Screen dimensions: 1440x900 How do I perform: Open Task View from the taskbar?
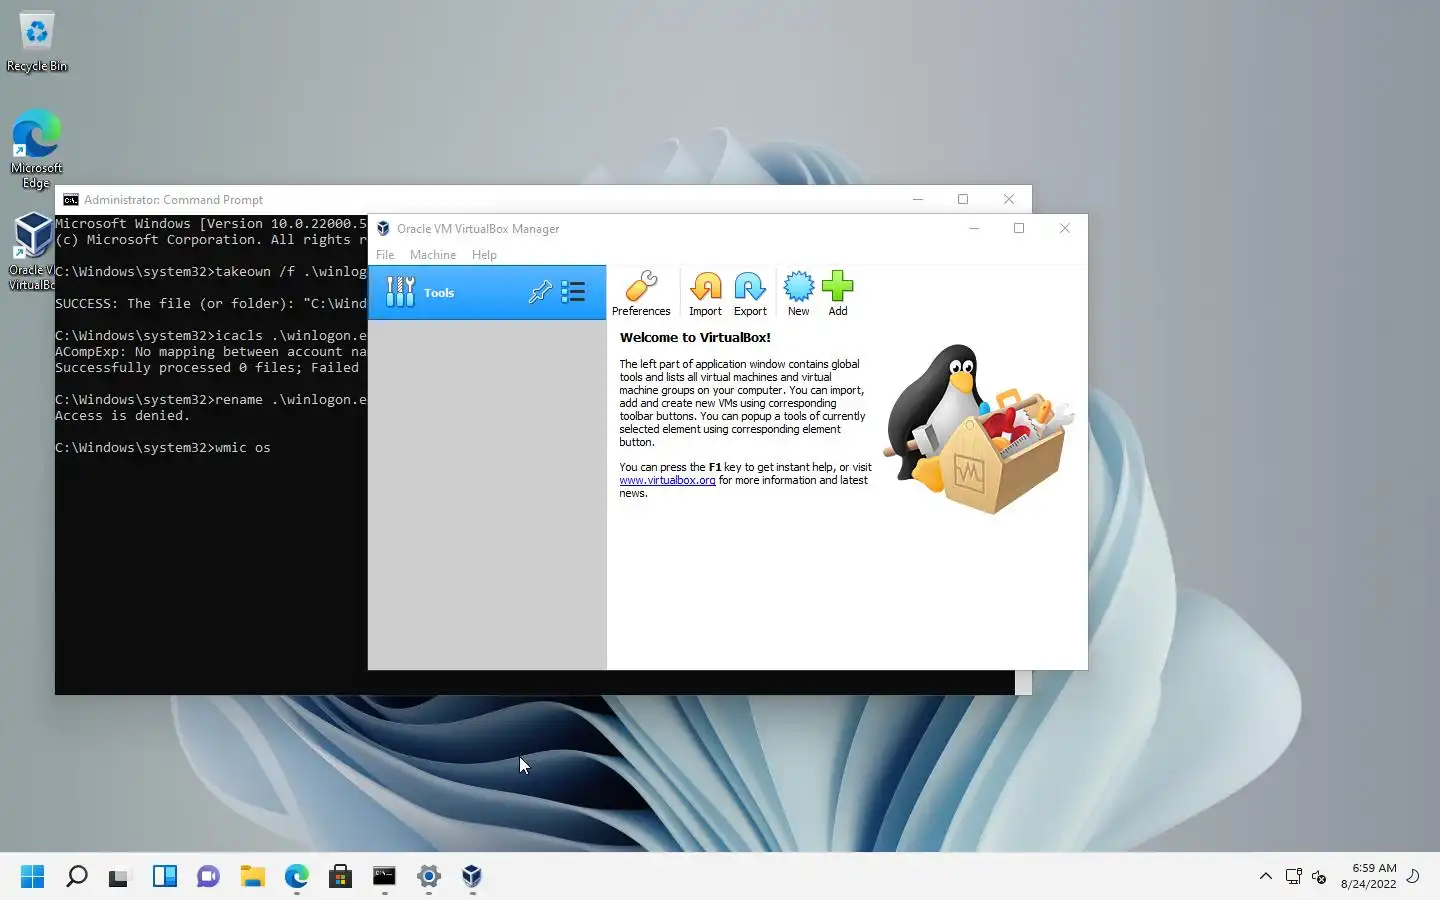[120, 877]
